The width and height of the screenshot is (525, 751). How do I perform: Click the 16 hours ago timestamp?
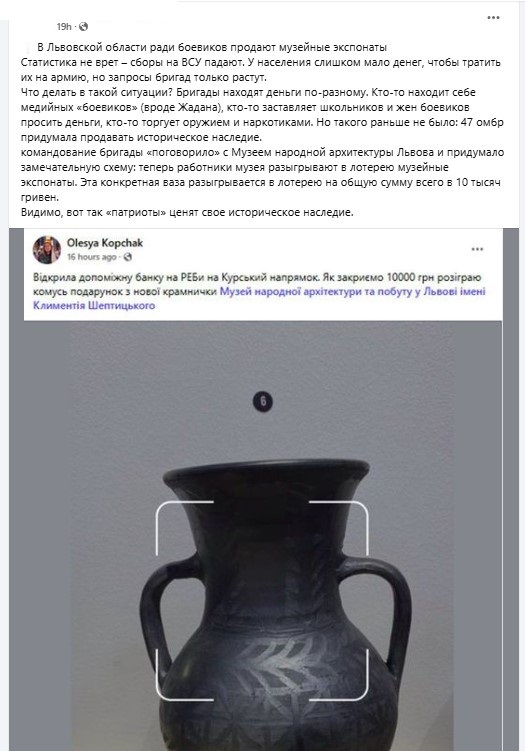91,257
